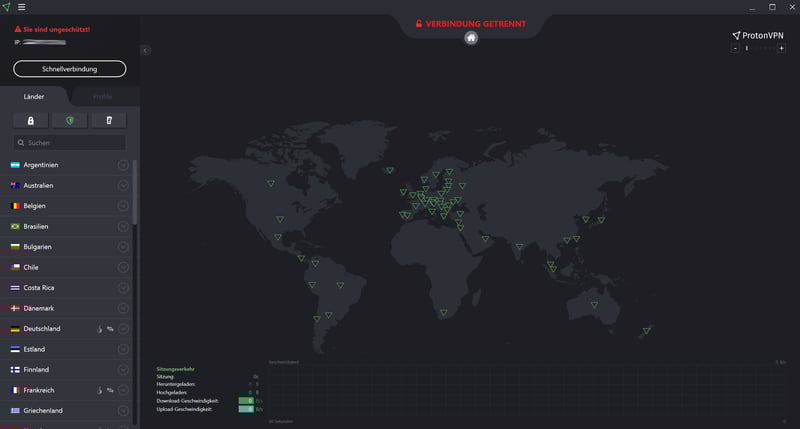
Task: Click the Argentinien flag icon
Action: point(15,165)
